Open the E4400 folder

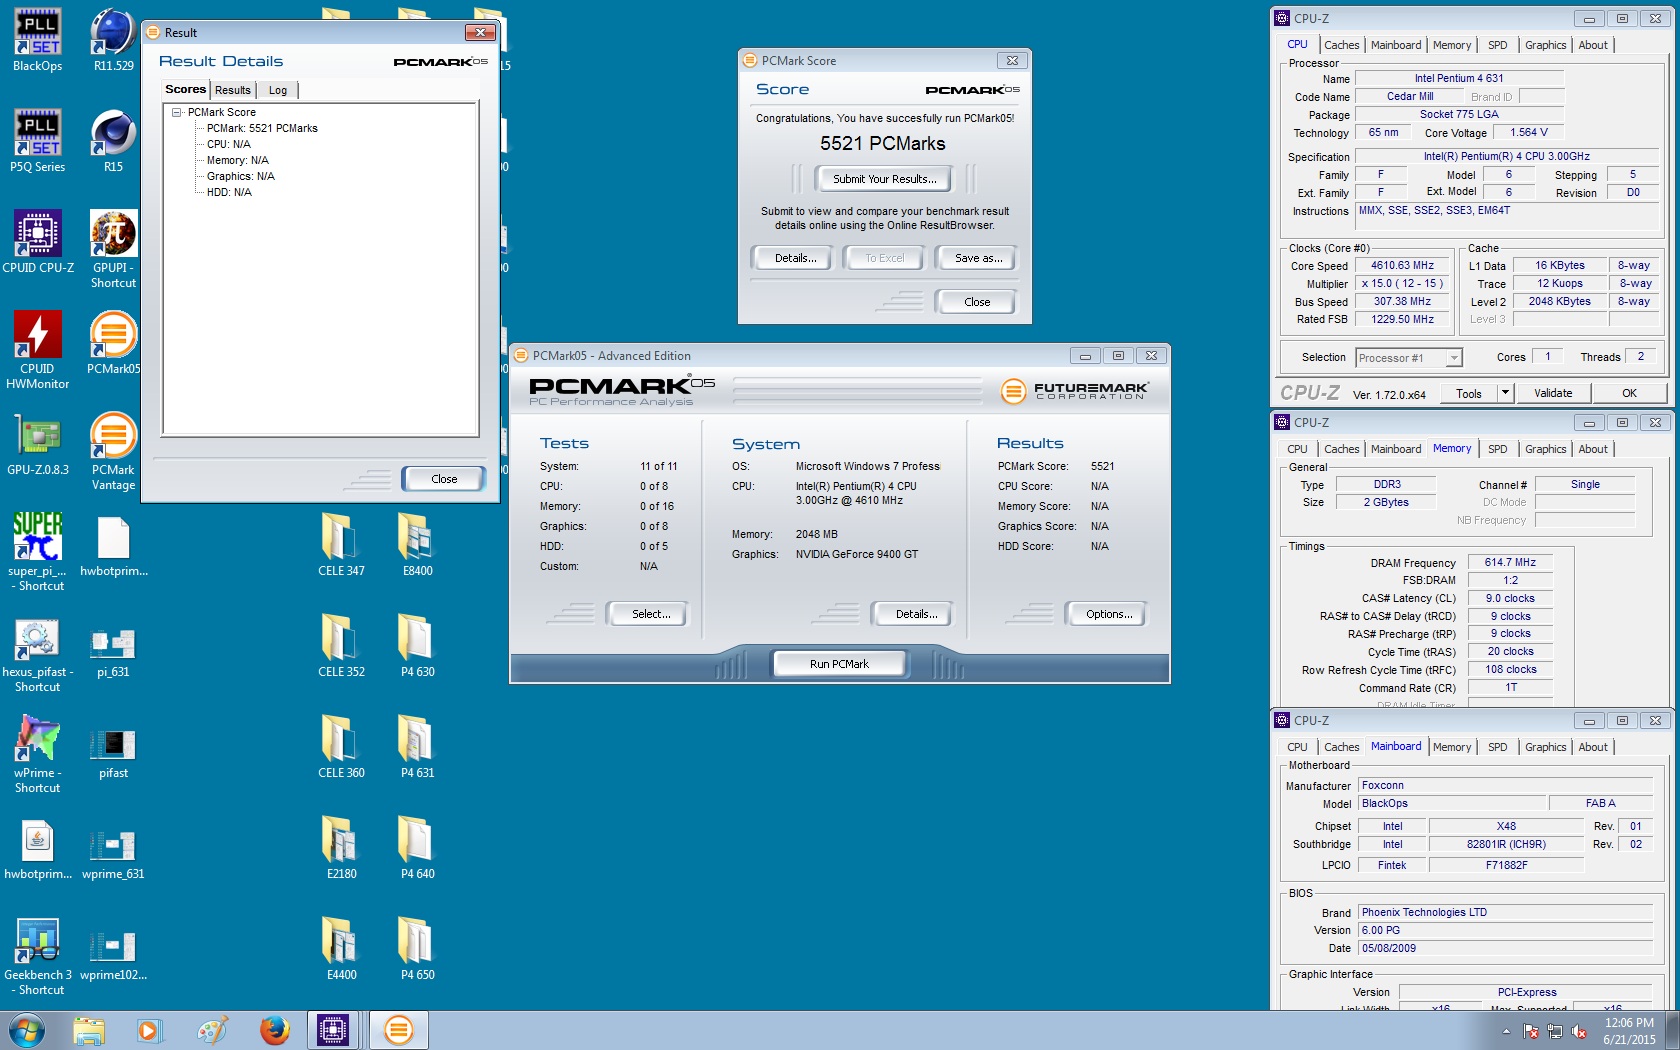pos(341,949)
